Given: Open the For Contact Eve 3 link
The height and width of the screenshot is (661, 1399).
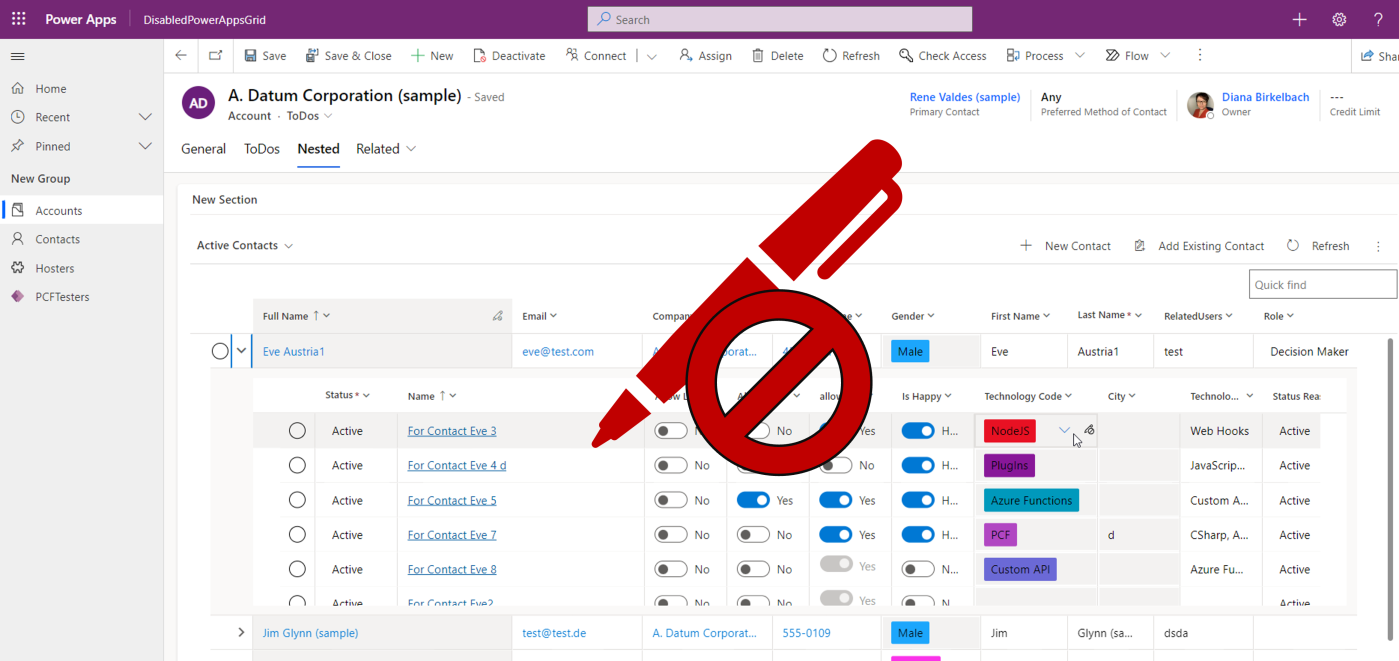Looking at the screenshot, I should [x=452, y=431].
